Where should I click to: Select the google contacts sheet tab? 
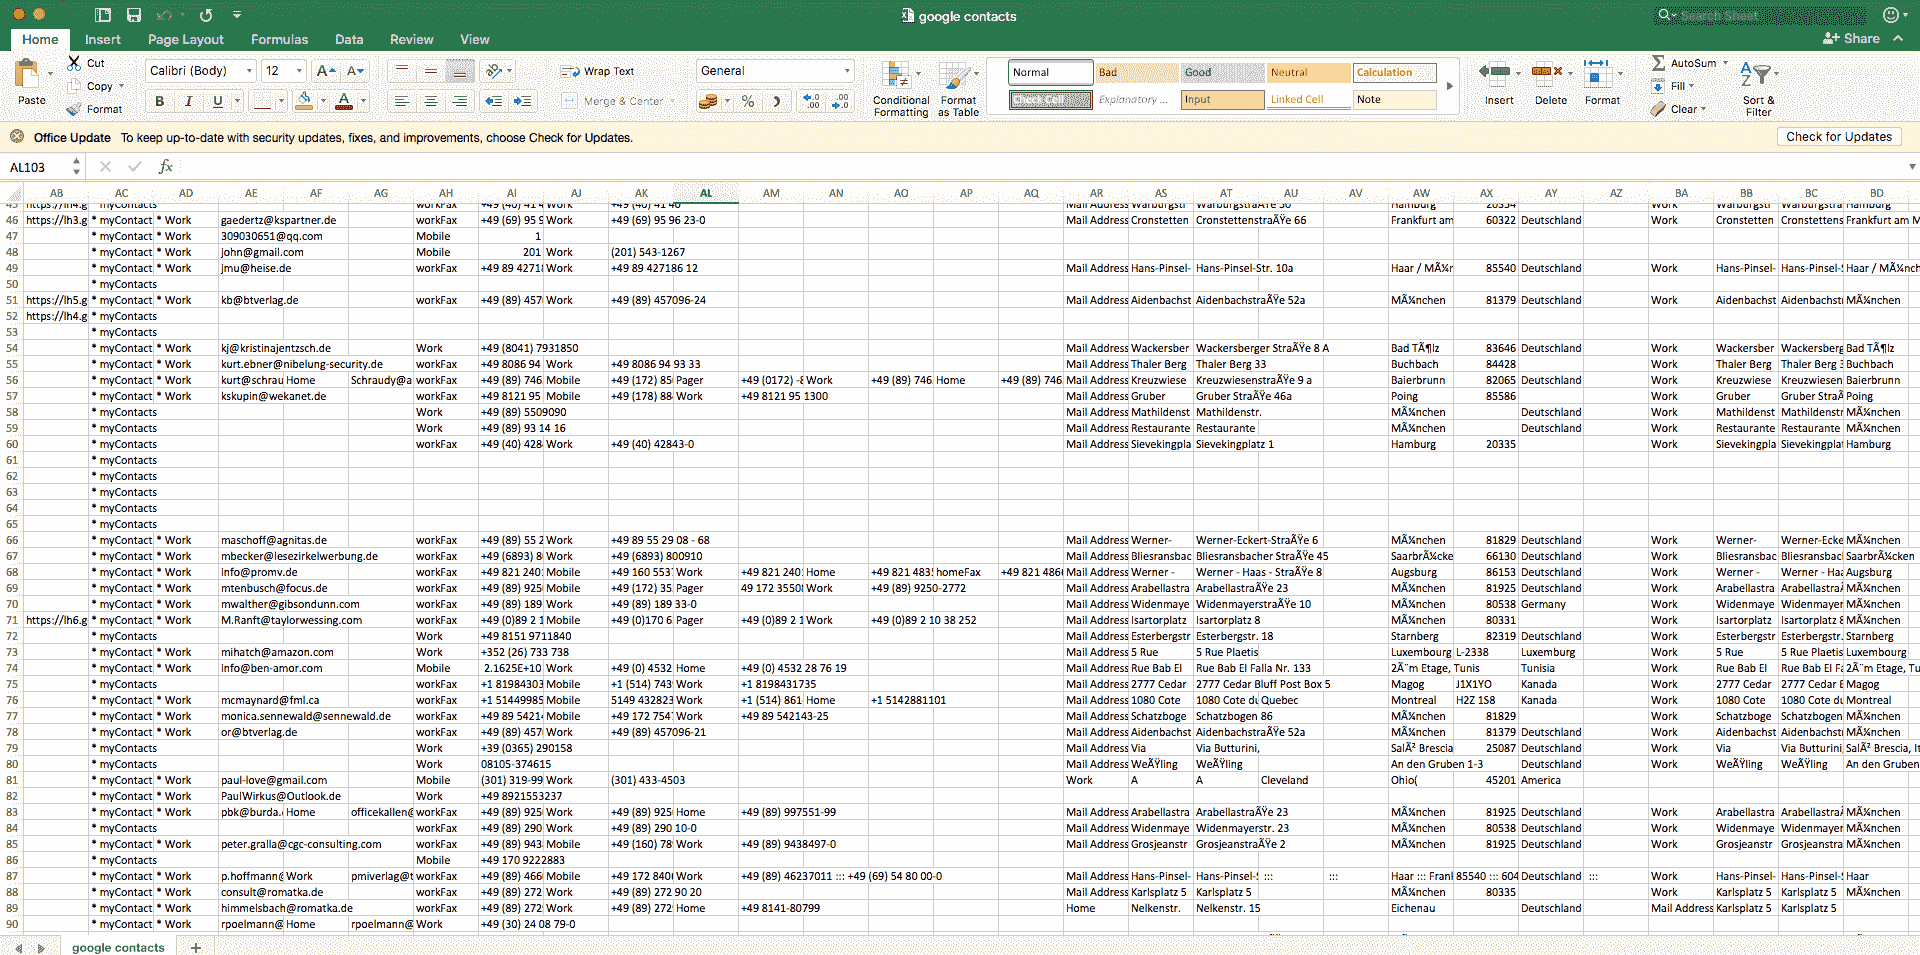(x=118, y=947)
